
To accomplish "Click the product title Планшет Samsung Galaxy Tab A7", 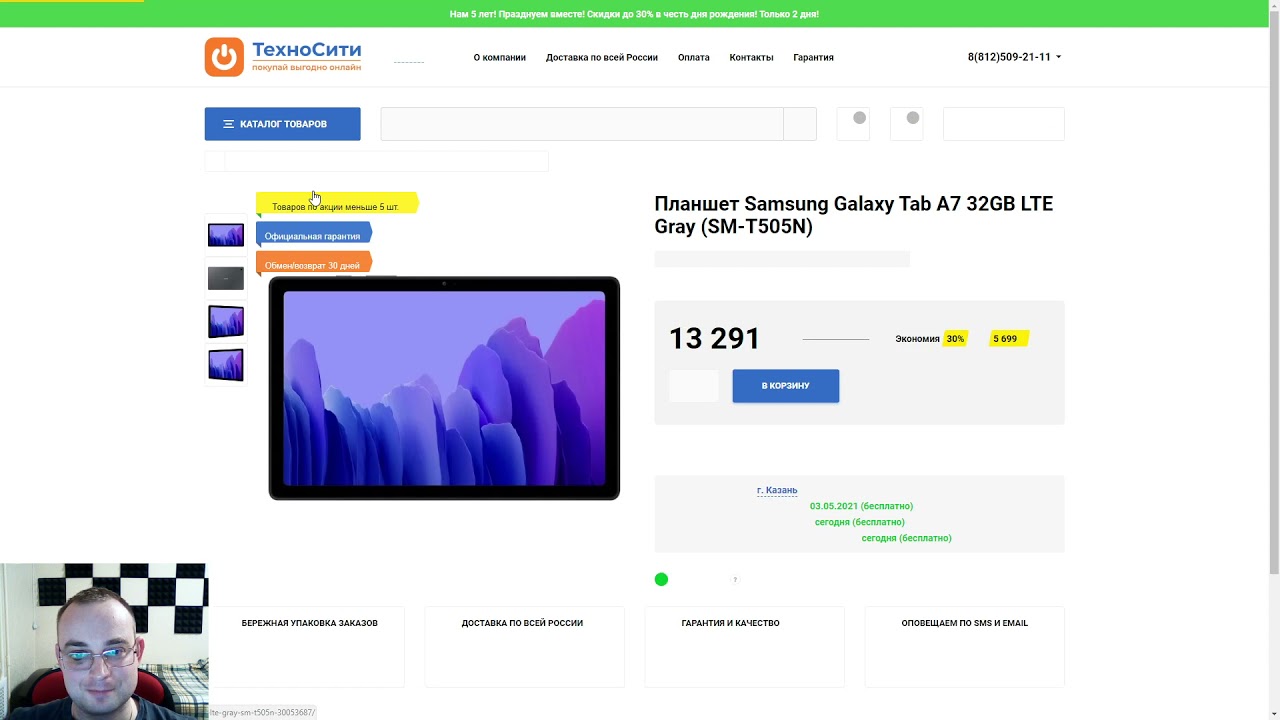I will coord(853,215).
